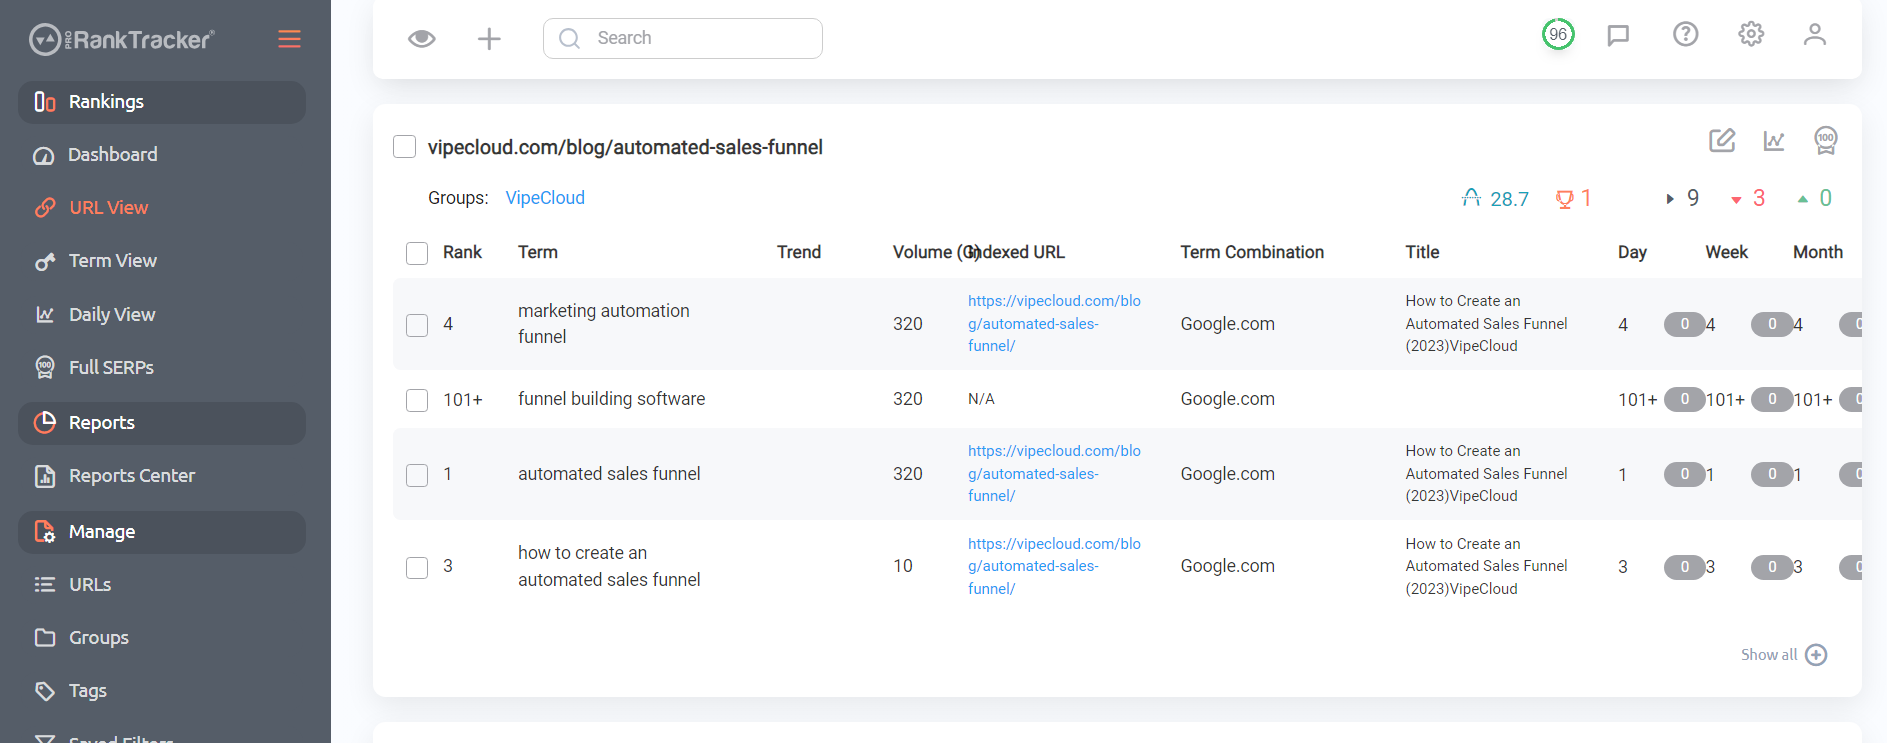
Task: Open Reports section in sidebar
Action: pos(162,423)
